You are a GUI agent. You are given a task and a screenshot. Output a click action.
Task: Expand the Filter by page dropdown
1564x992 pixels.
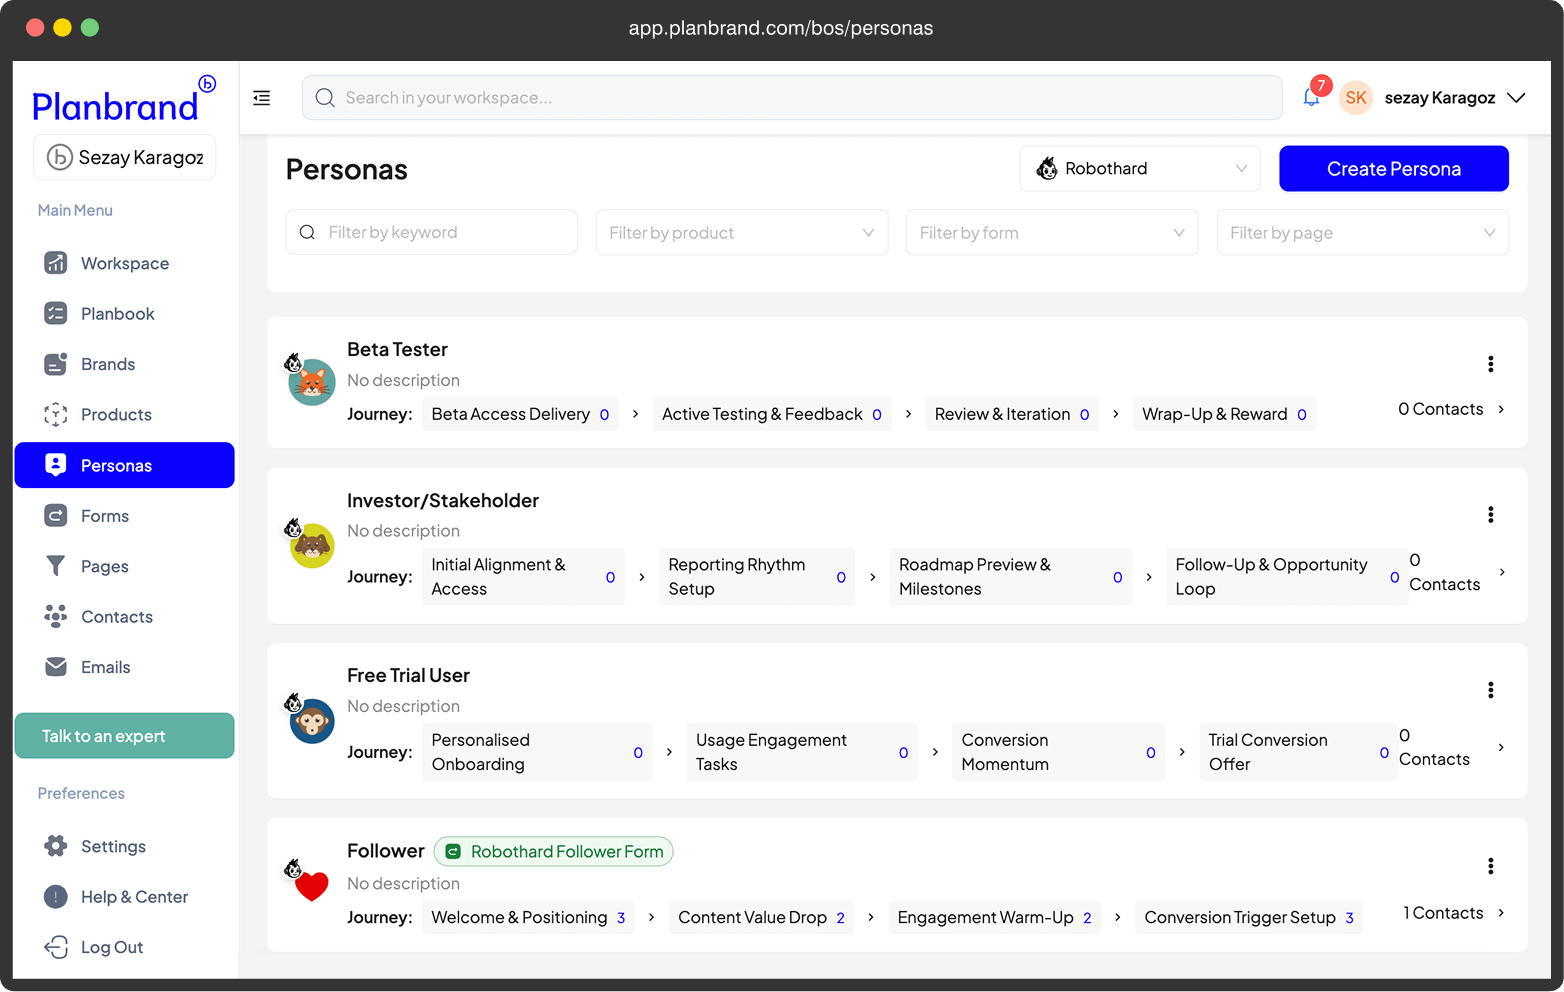pos(1361,233)
